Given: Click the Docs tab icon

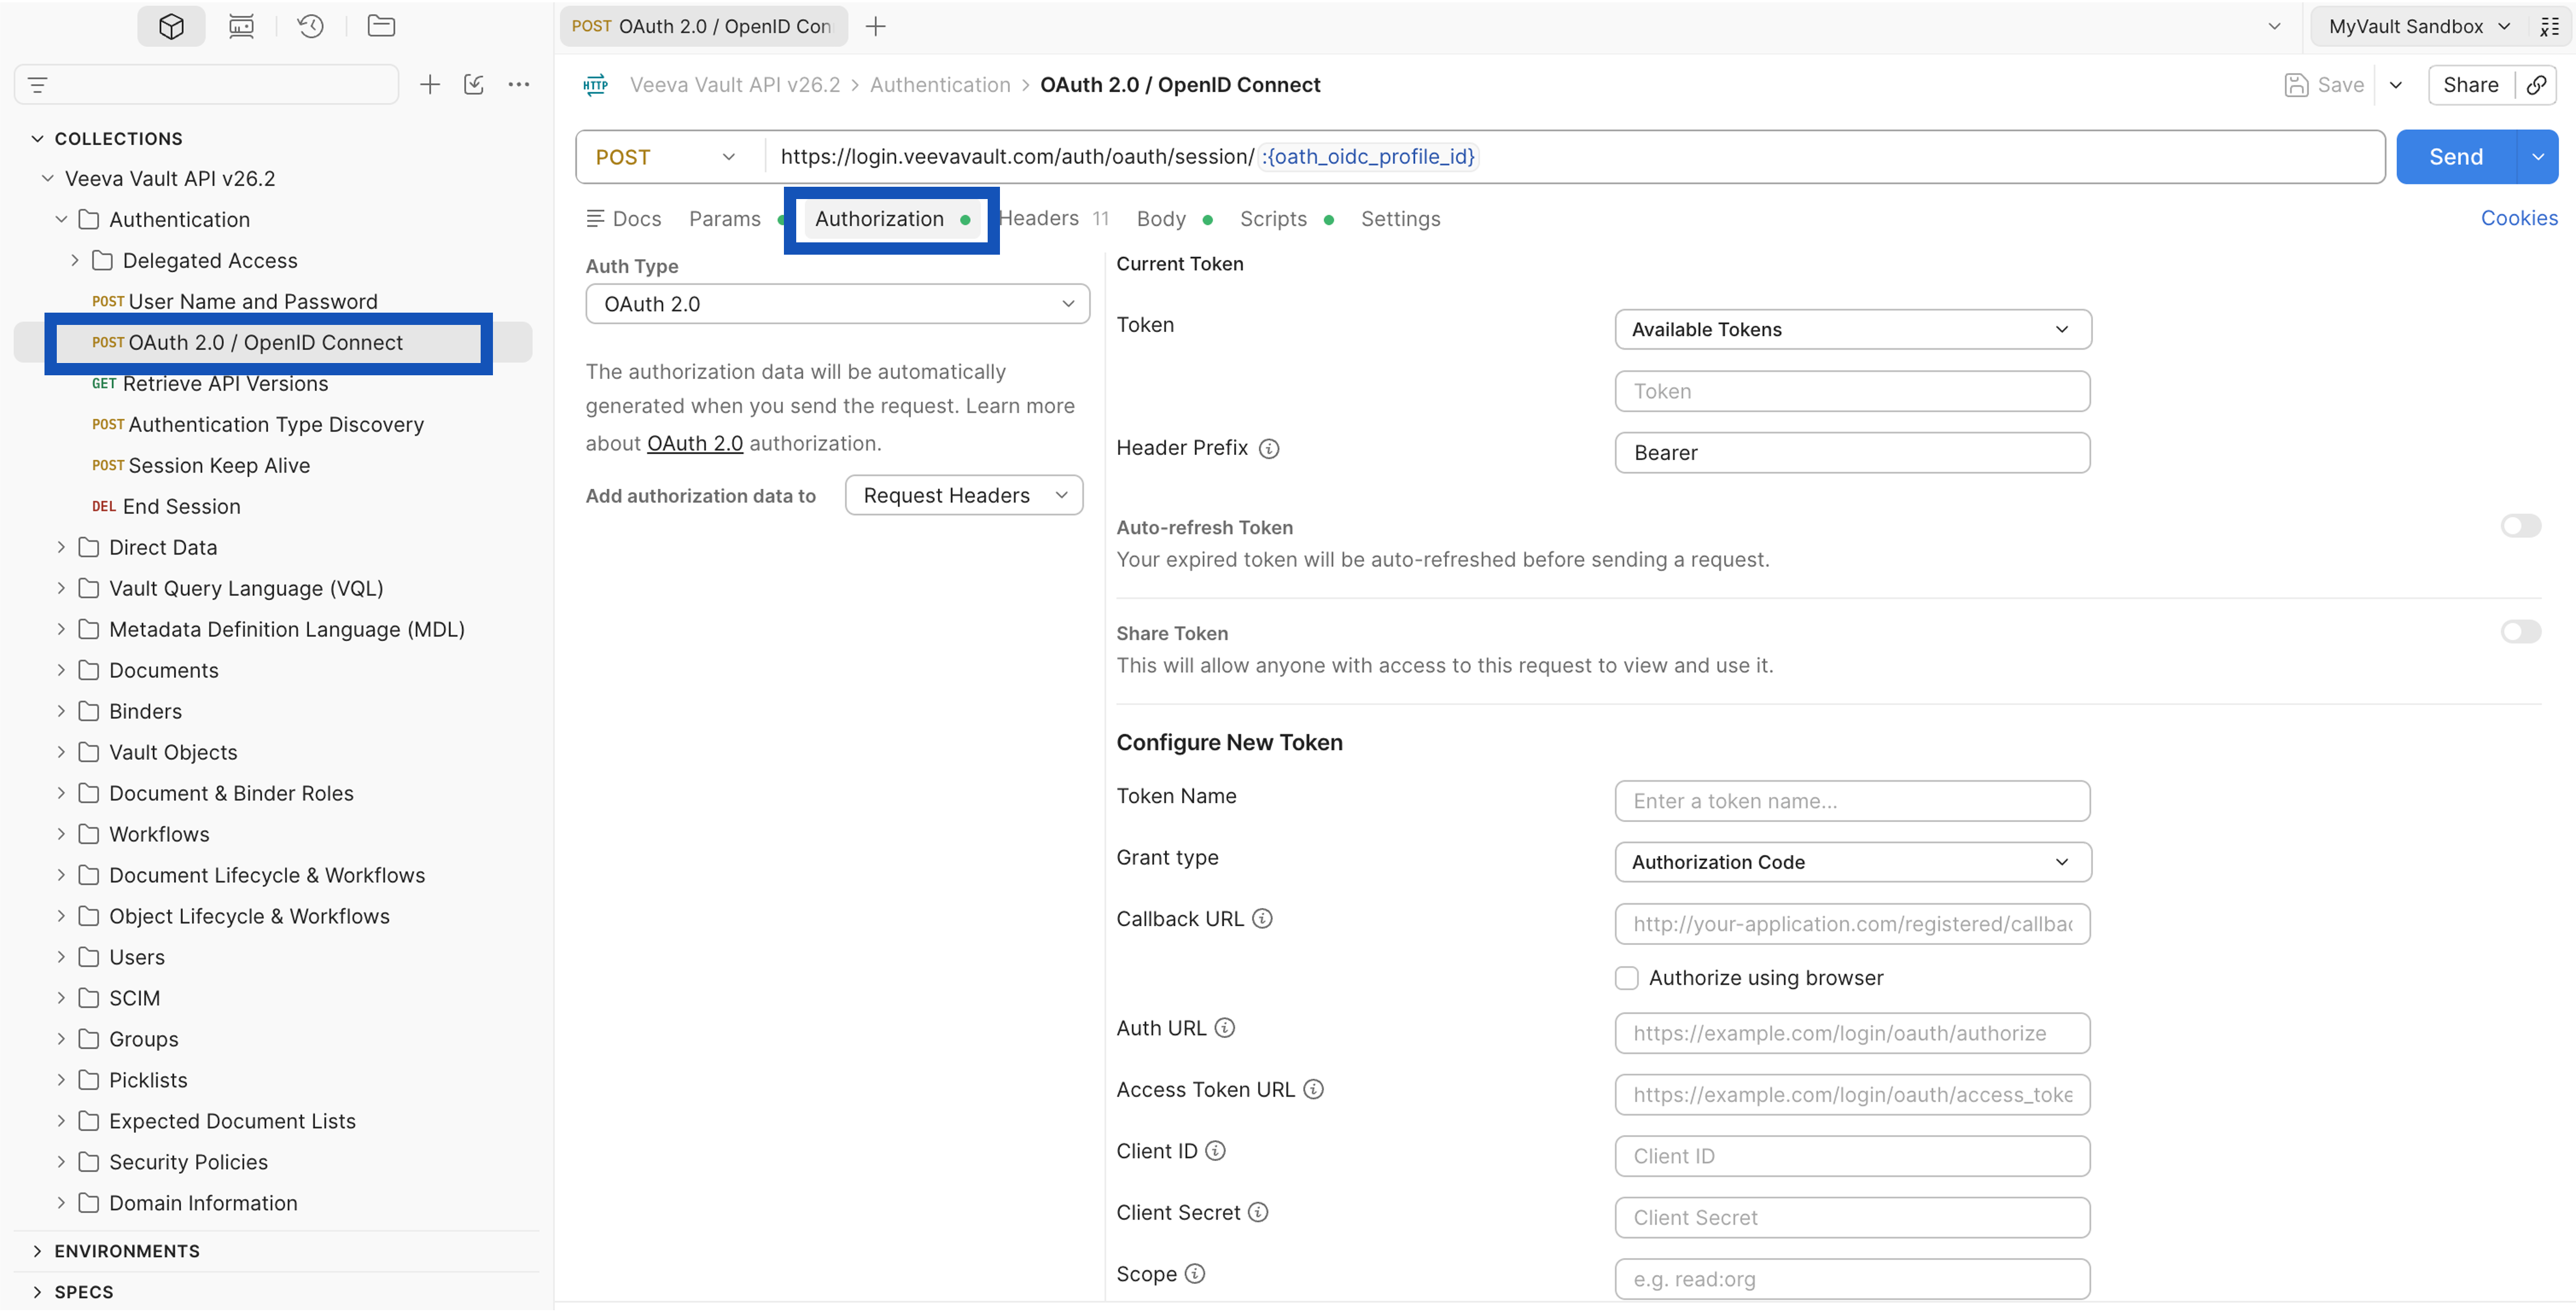Looking at the screenshot, I should point(595,219).
